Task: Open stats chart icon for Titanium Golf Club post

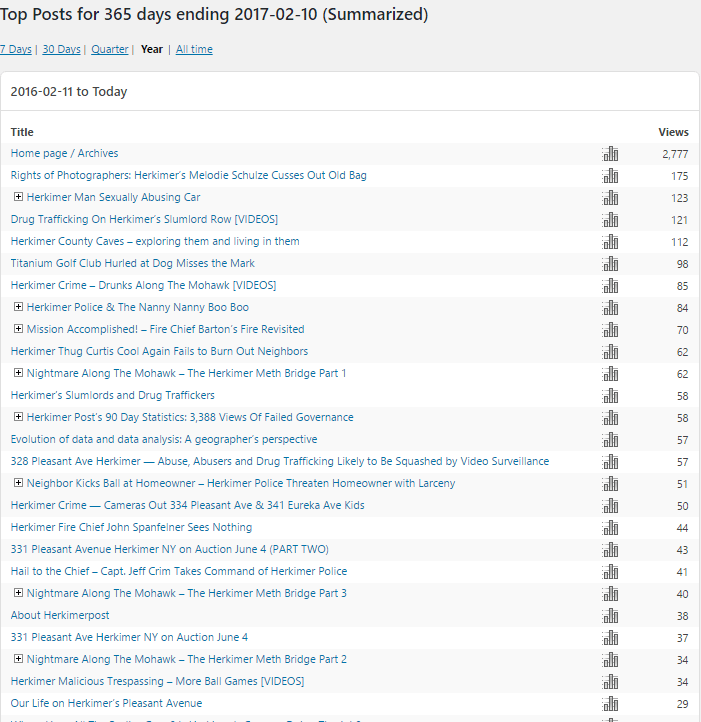Action: [x=610, y=264]
